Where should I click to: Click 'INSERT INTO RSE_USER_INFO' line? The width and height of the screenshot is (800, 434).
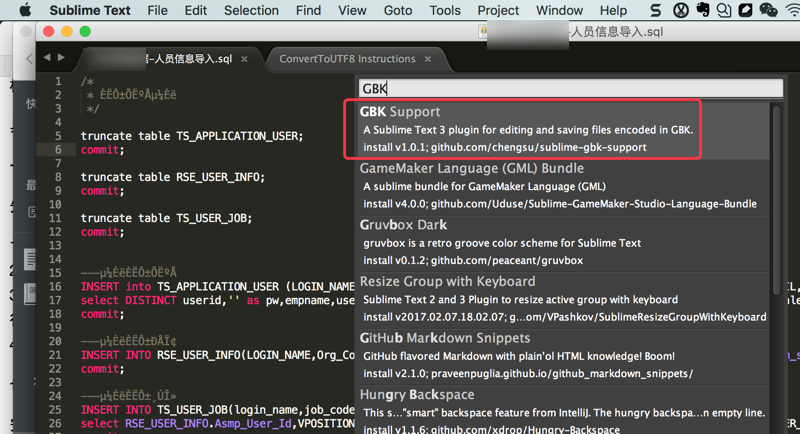[x=217, y=355]
